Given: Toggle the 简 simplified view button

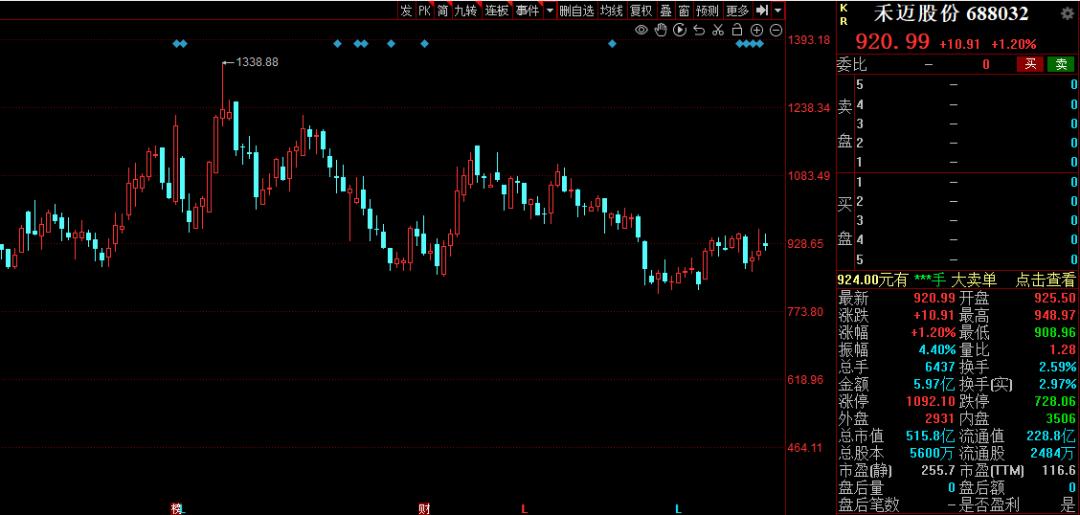Looking at the screenshot, I should pos(442,10).
